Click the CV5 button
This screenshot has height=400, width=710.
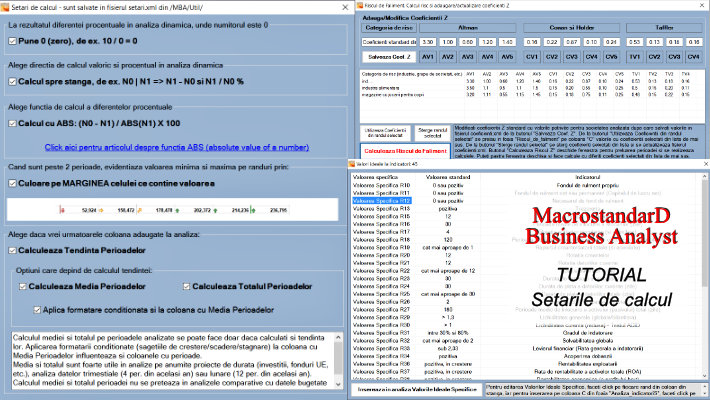click(611, 57)
